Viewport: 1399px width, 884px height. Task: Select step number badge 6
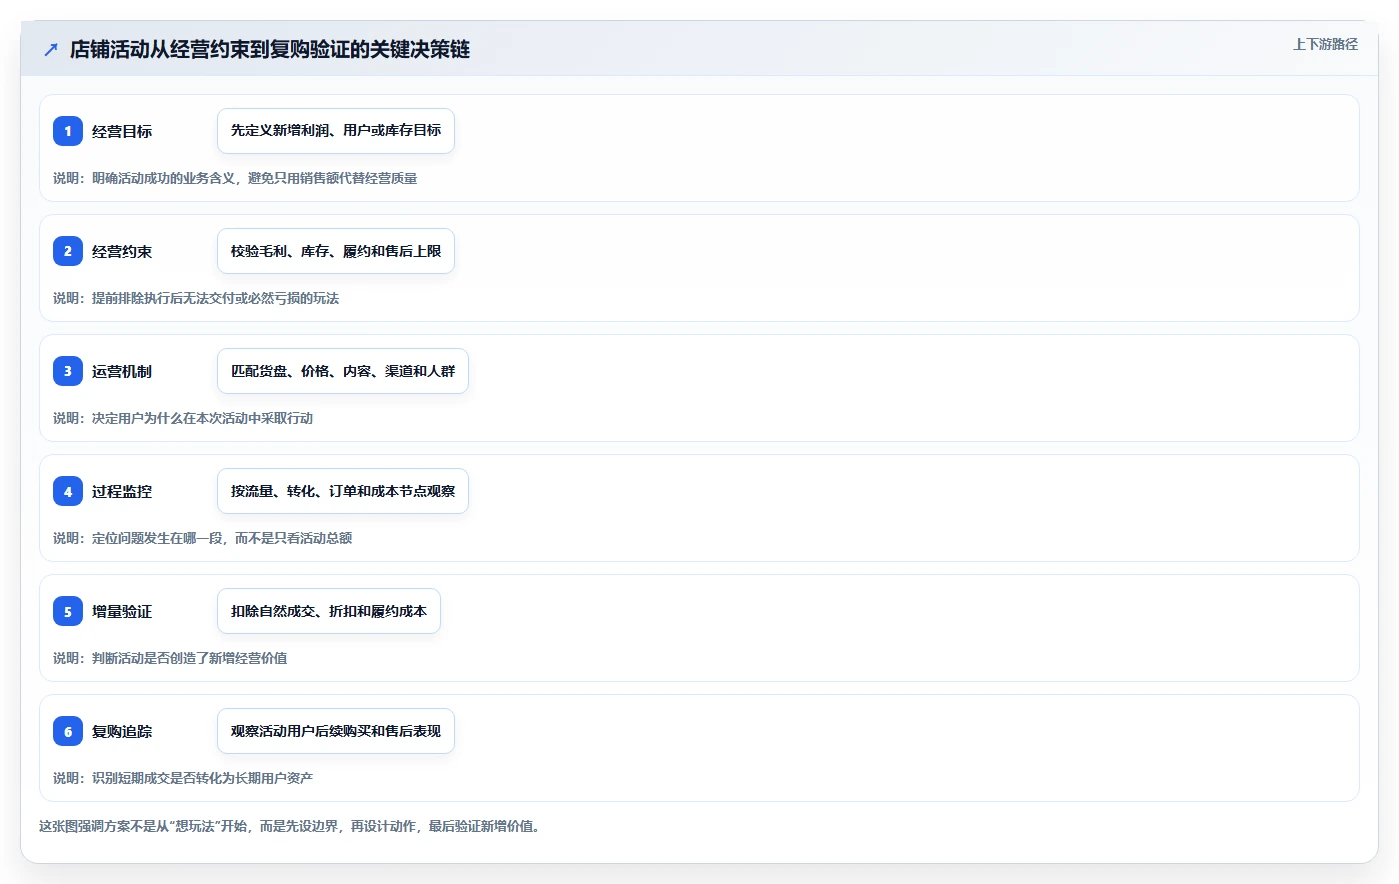coord(68,731)
